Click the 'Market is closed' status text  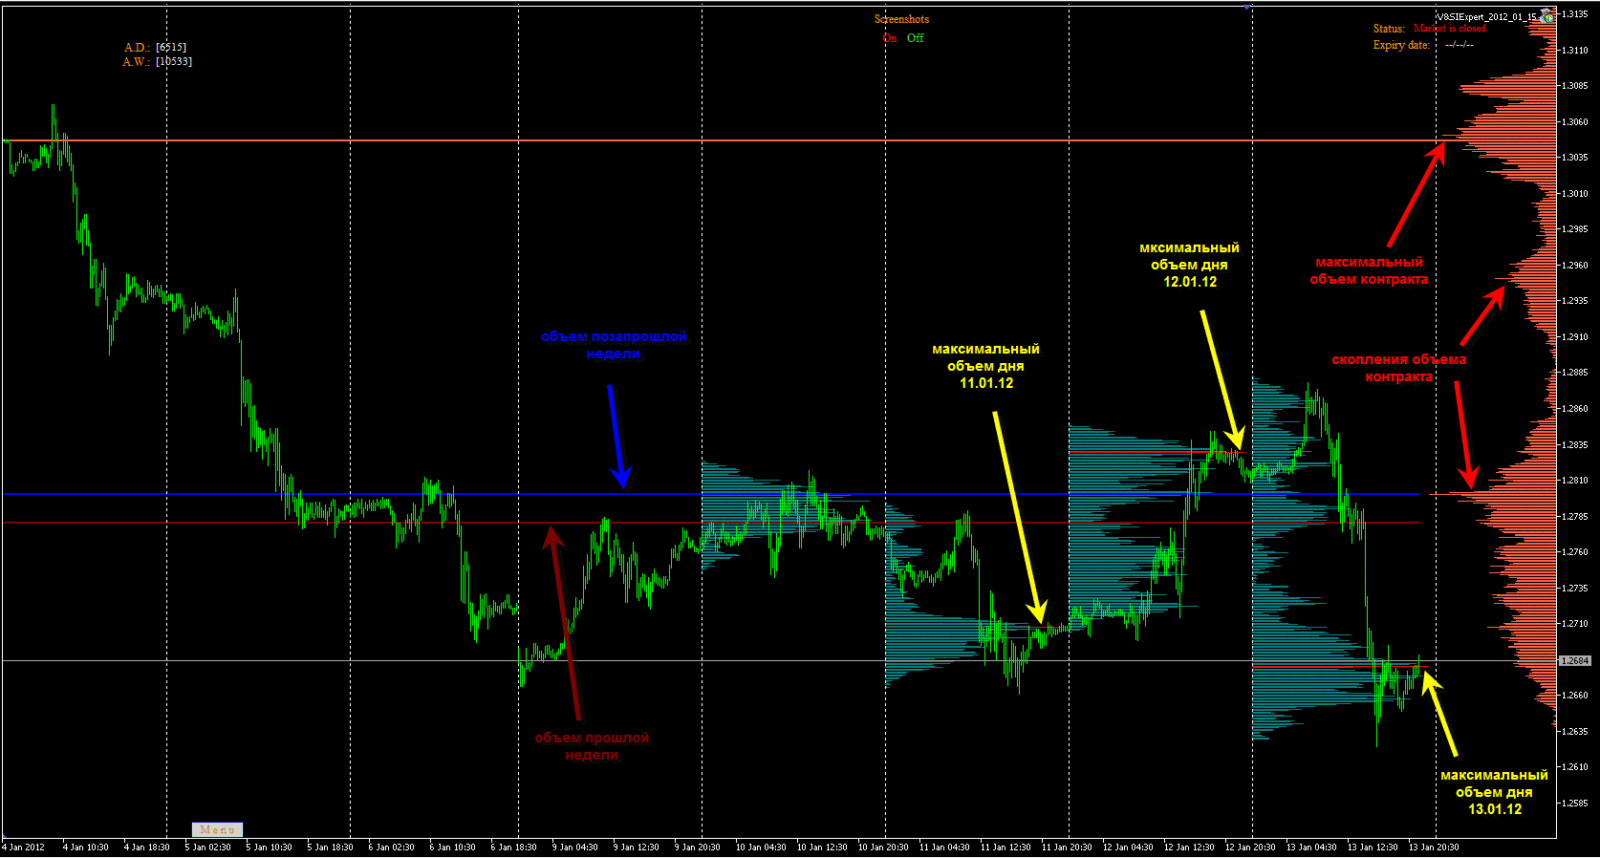(x=1450, y=29)
